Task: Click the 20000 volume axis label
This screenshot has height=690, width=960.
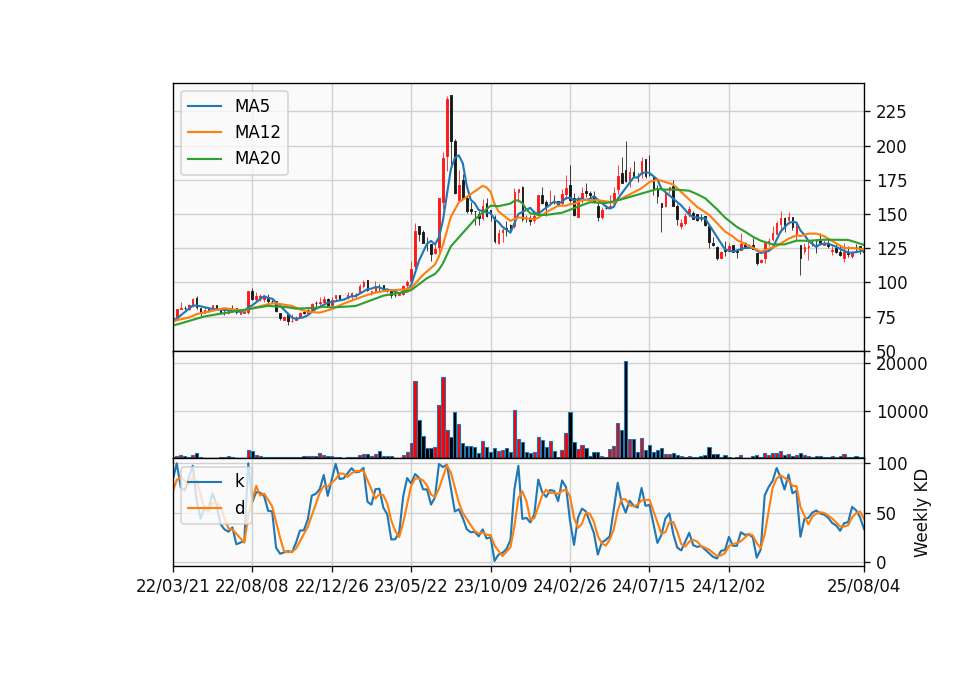Action: pos(902,364)
